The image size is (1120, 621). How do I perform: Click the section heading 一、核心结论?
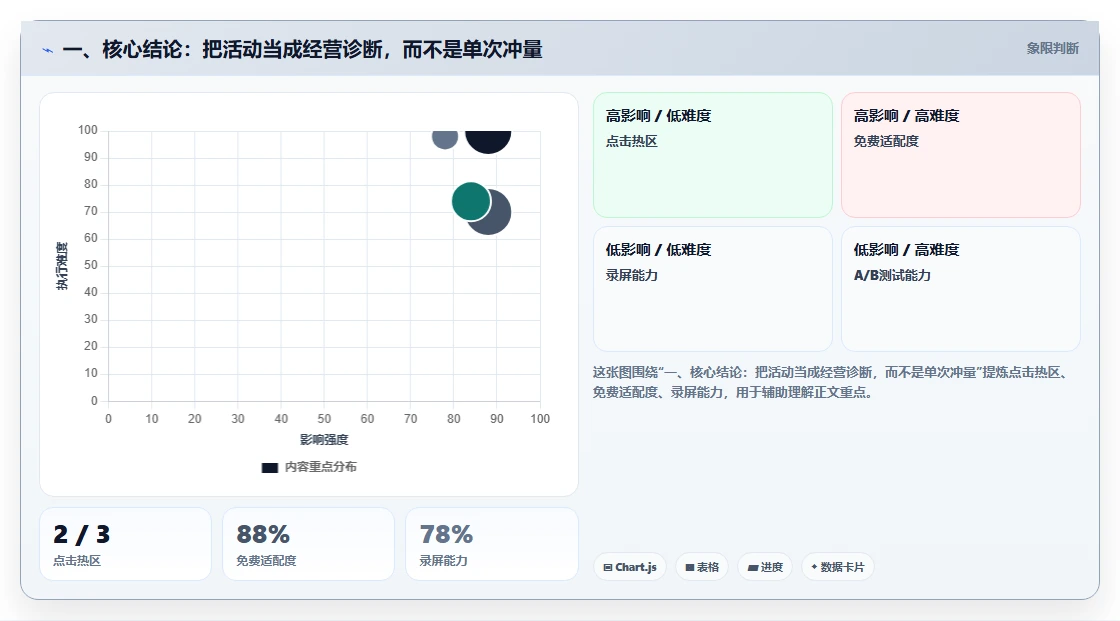tap(302, 49)
